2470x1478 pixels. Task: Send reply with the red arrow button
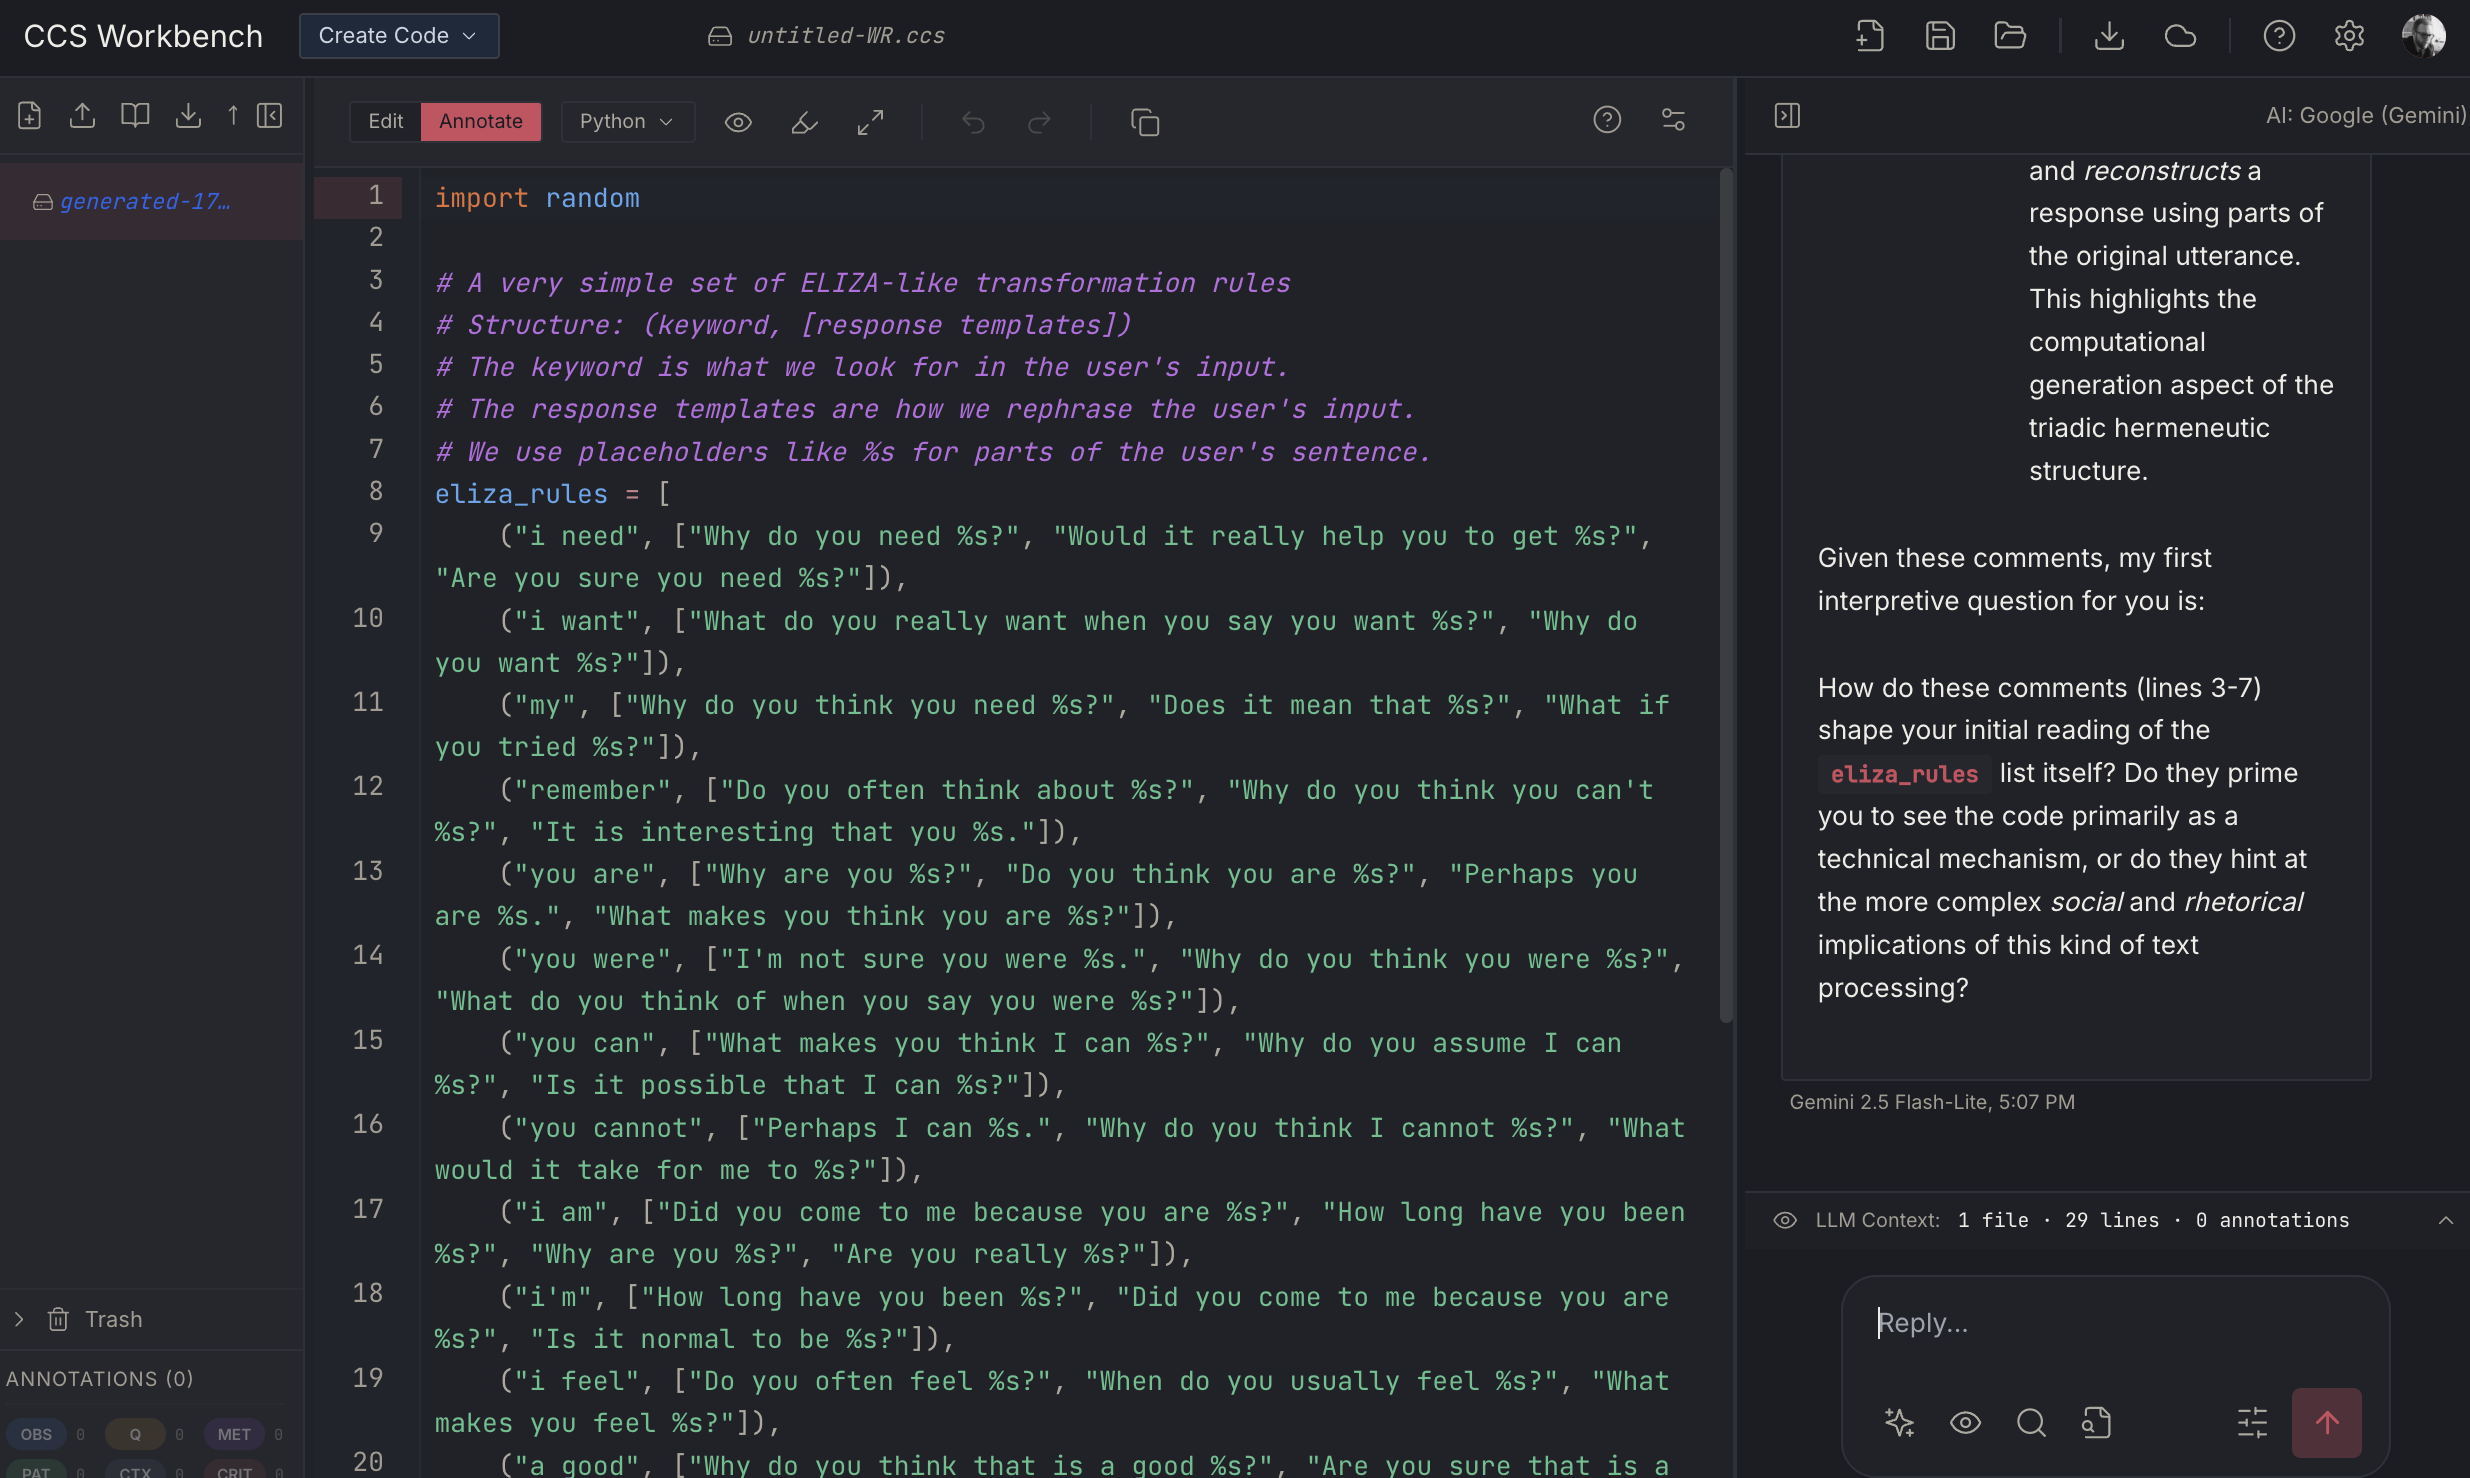tap(2326, 1422)
